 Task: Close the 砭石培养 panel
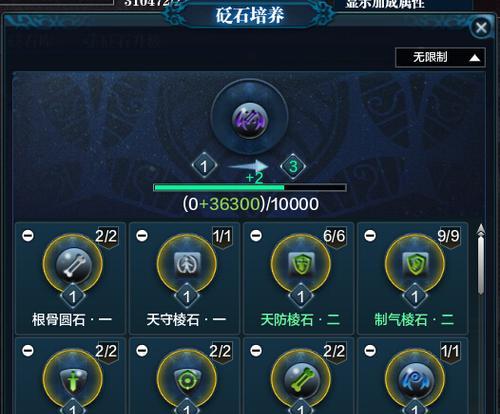click(x=481, y=28)
